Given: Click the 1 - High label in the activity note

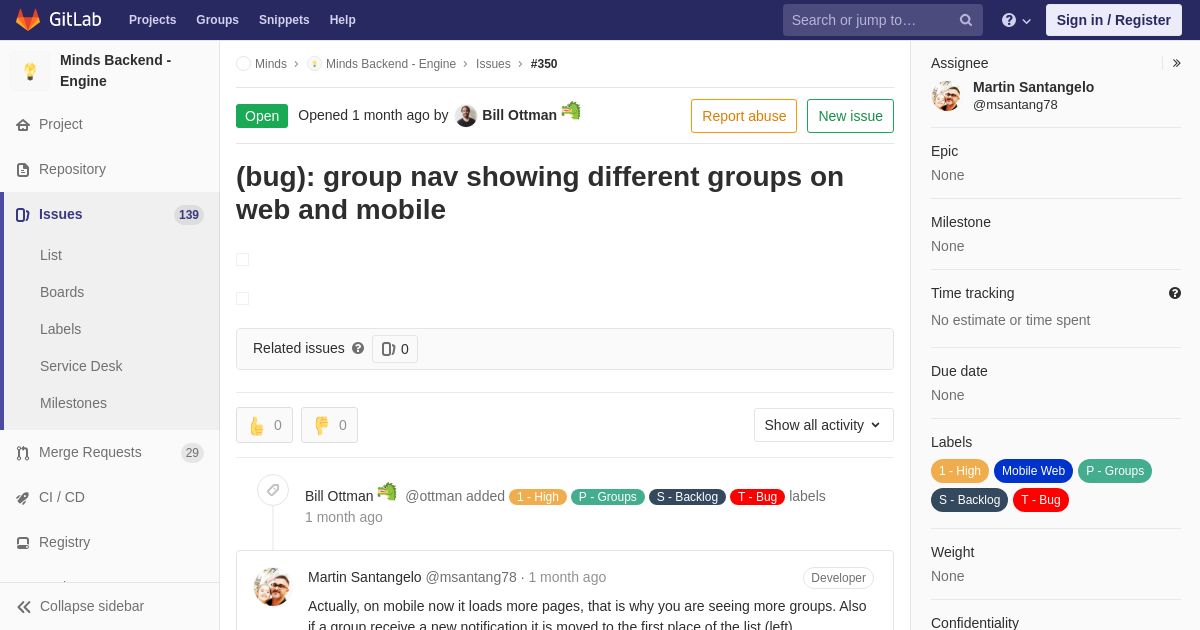Looking at the screenshot, I should click(x=538, y=497).
